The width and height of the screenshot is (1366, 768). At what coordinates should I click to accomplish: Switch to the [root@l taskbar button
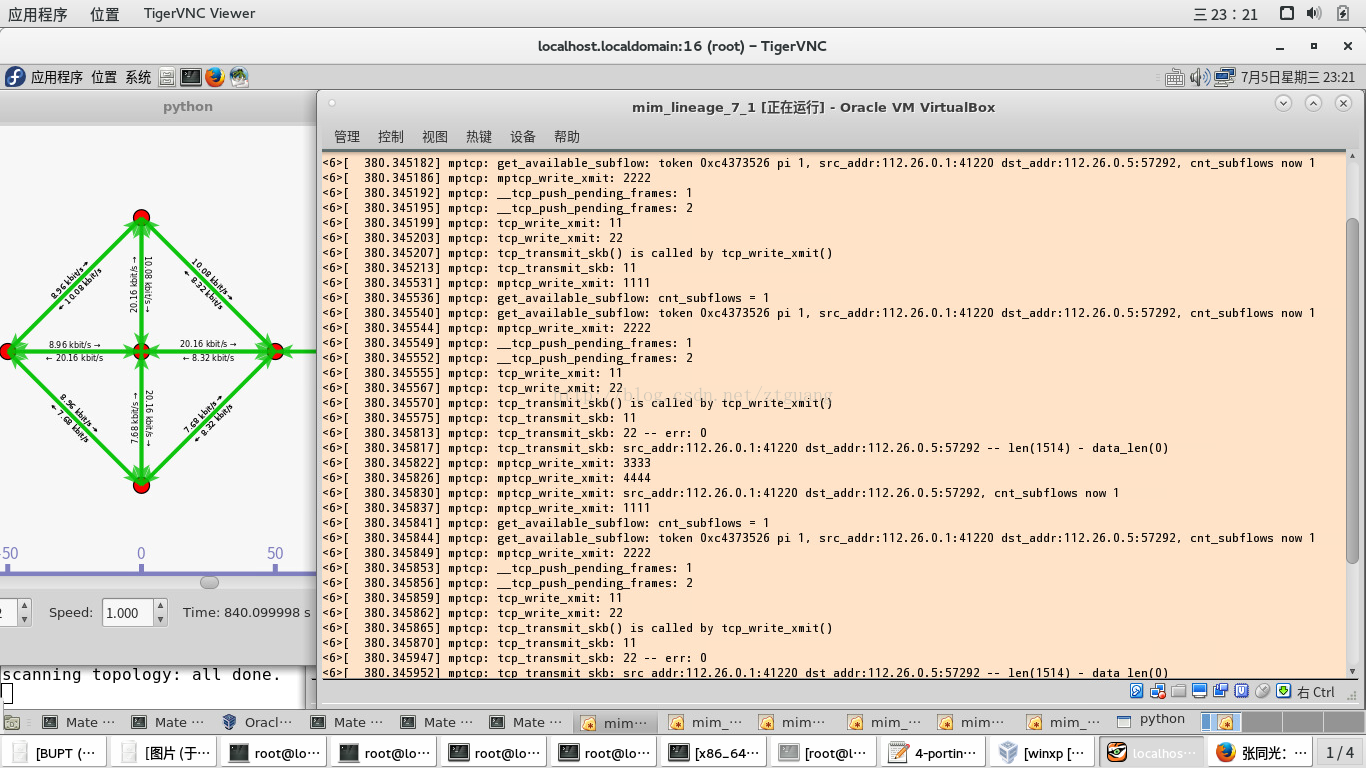tap(825, 753)
